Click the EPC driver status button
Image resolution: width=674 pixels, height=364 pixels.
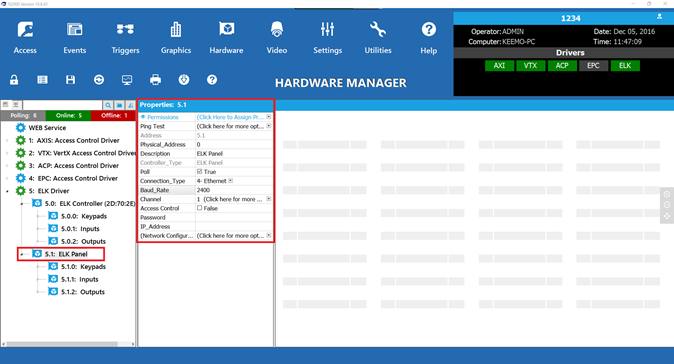[593, 65]
